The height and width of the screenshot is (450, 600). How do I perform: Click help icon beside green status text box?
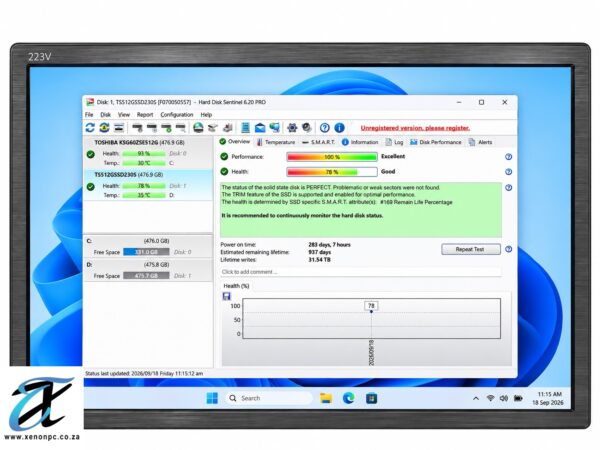[509, 188]
